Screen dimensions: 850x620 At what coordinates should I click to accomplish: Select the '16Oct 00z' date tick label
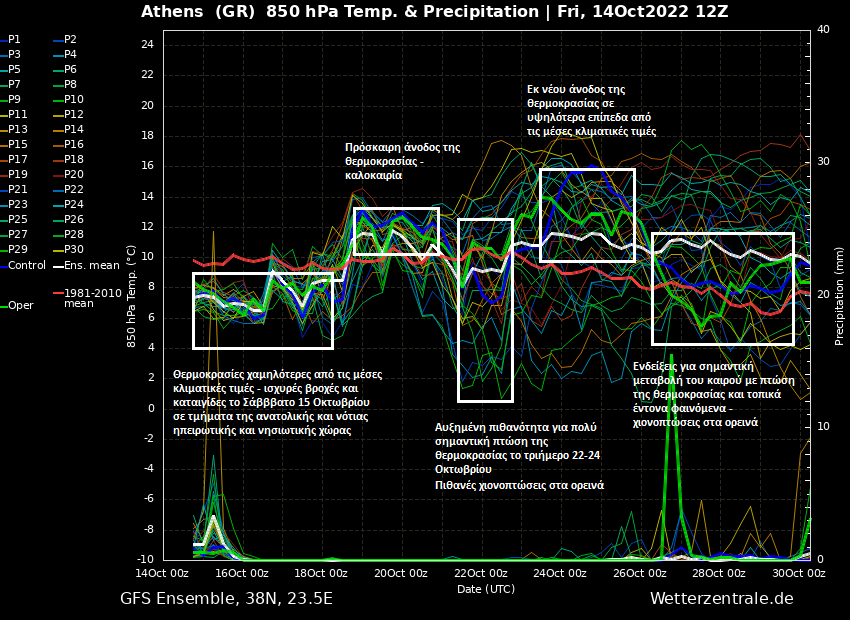[242, 573]
